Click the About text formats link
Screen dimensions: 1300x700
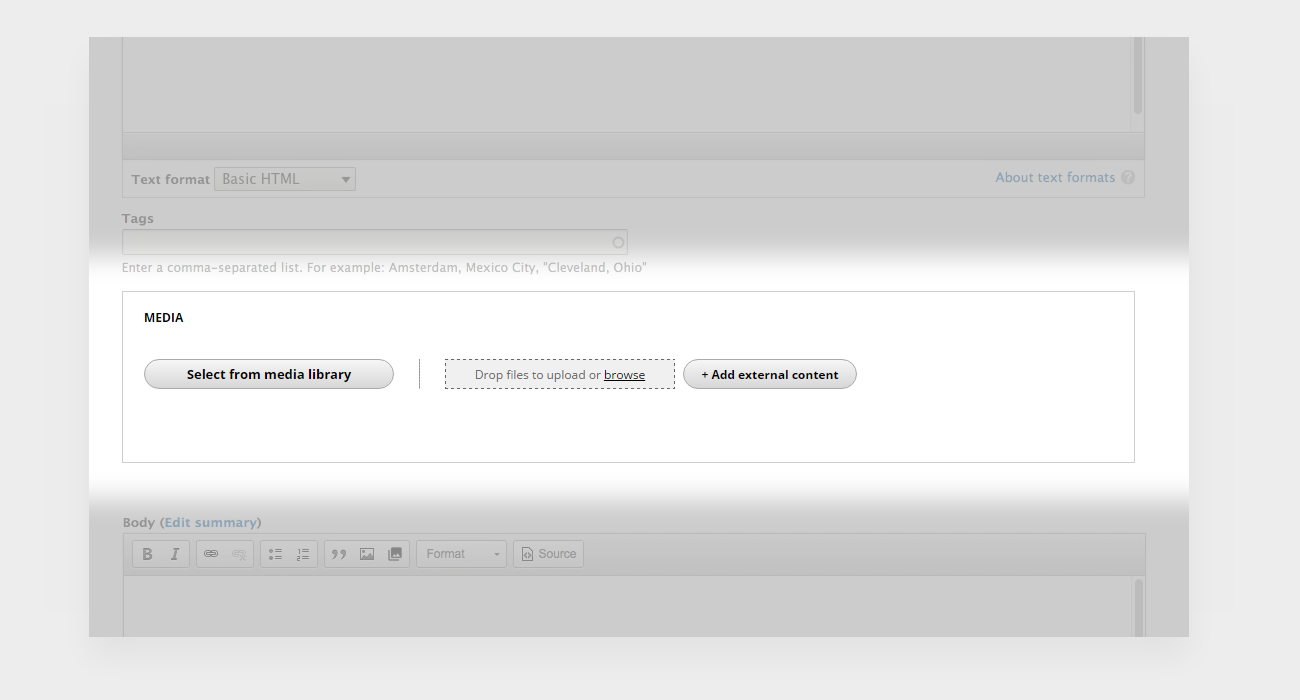click(1055, 177)
